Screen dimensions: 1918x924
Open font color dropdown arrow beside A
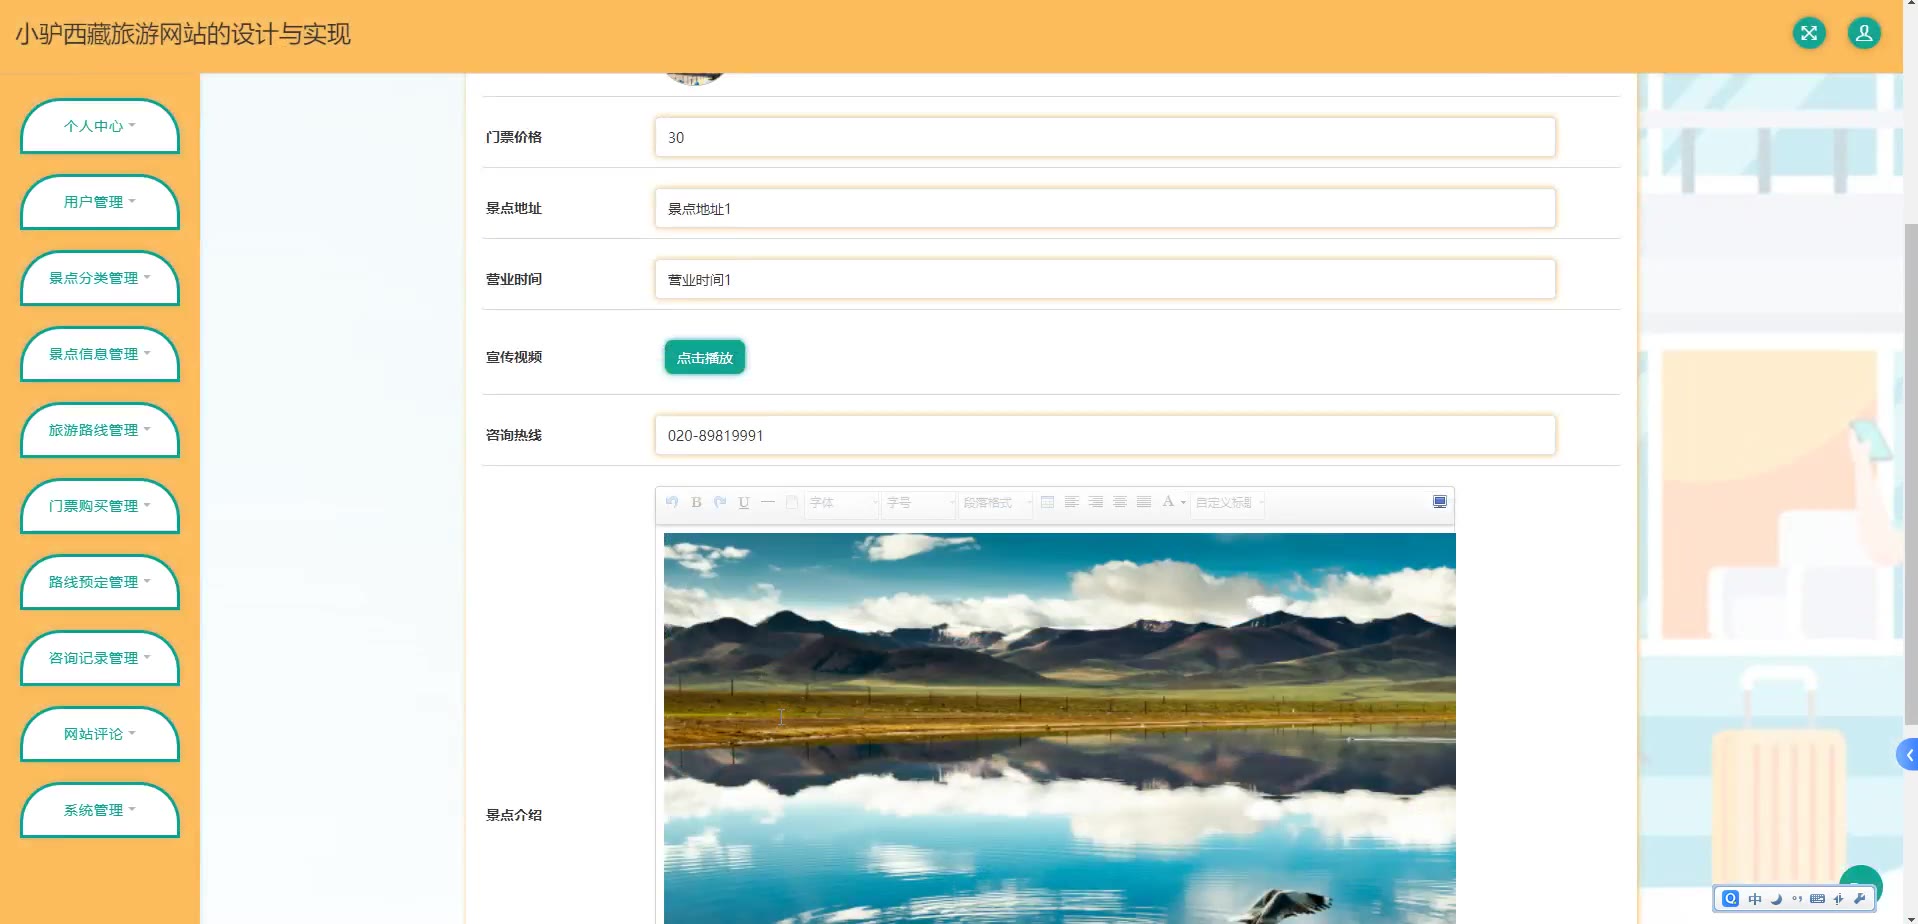click(x=1183, y=503)
